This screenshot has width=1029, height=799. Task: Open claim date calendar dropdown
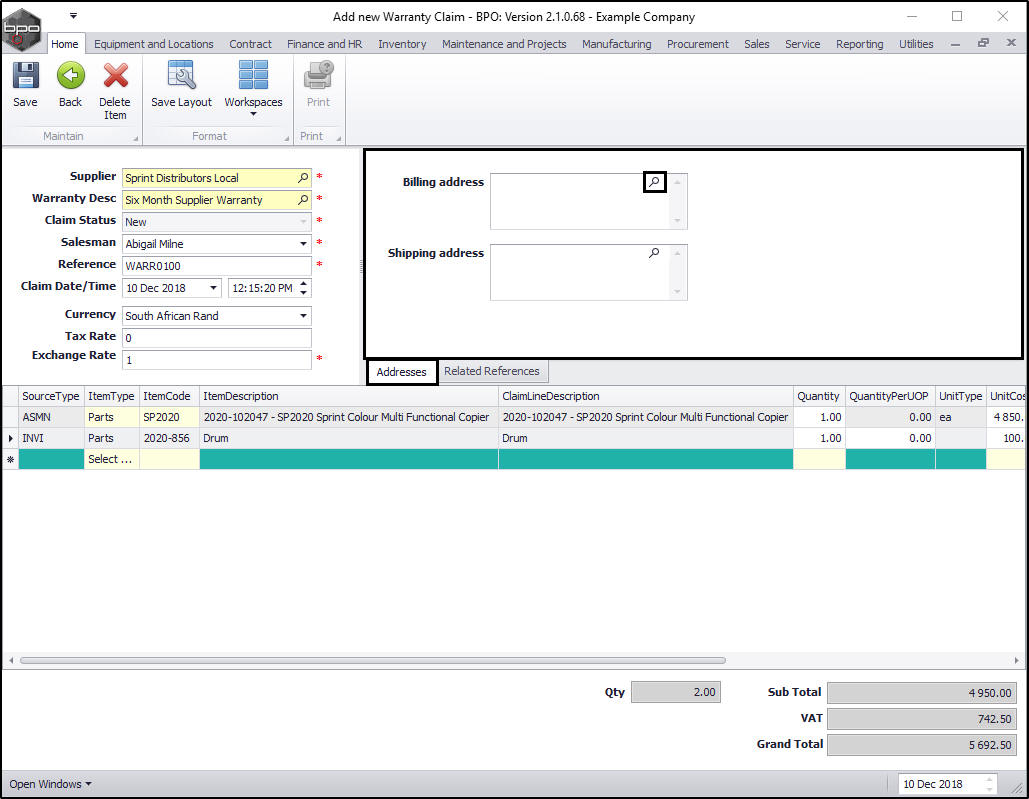click(213, 287)
